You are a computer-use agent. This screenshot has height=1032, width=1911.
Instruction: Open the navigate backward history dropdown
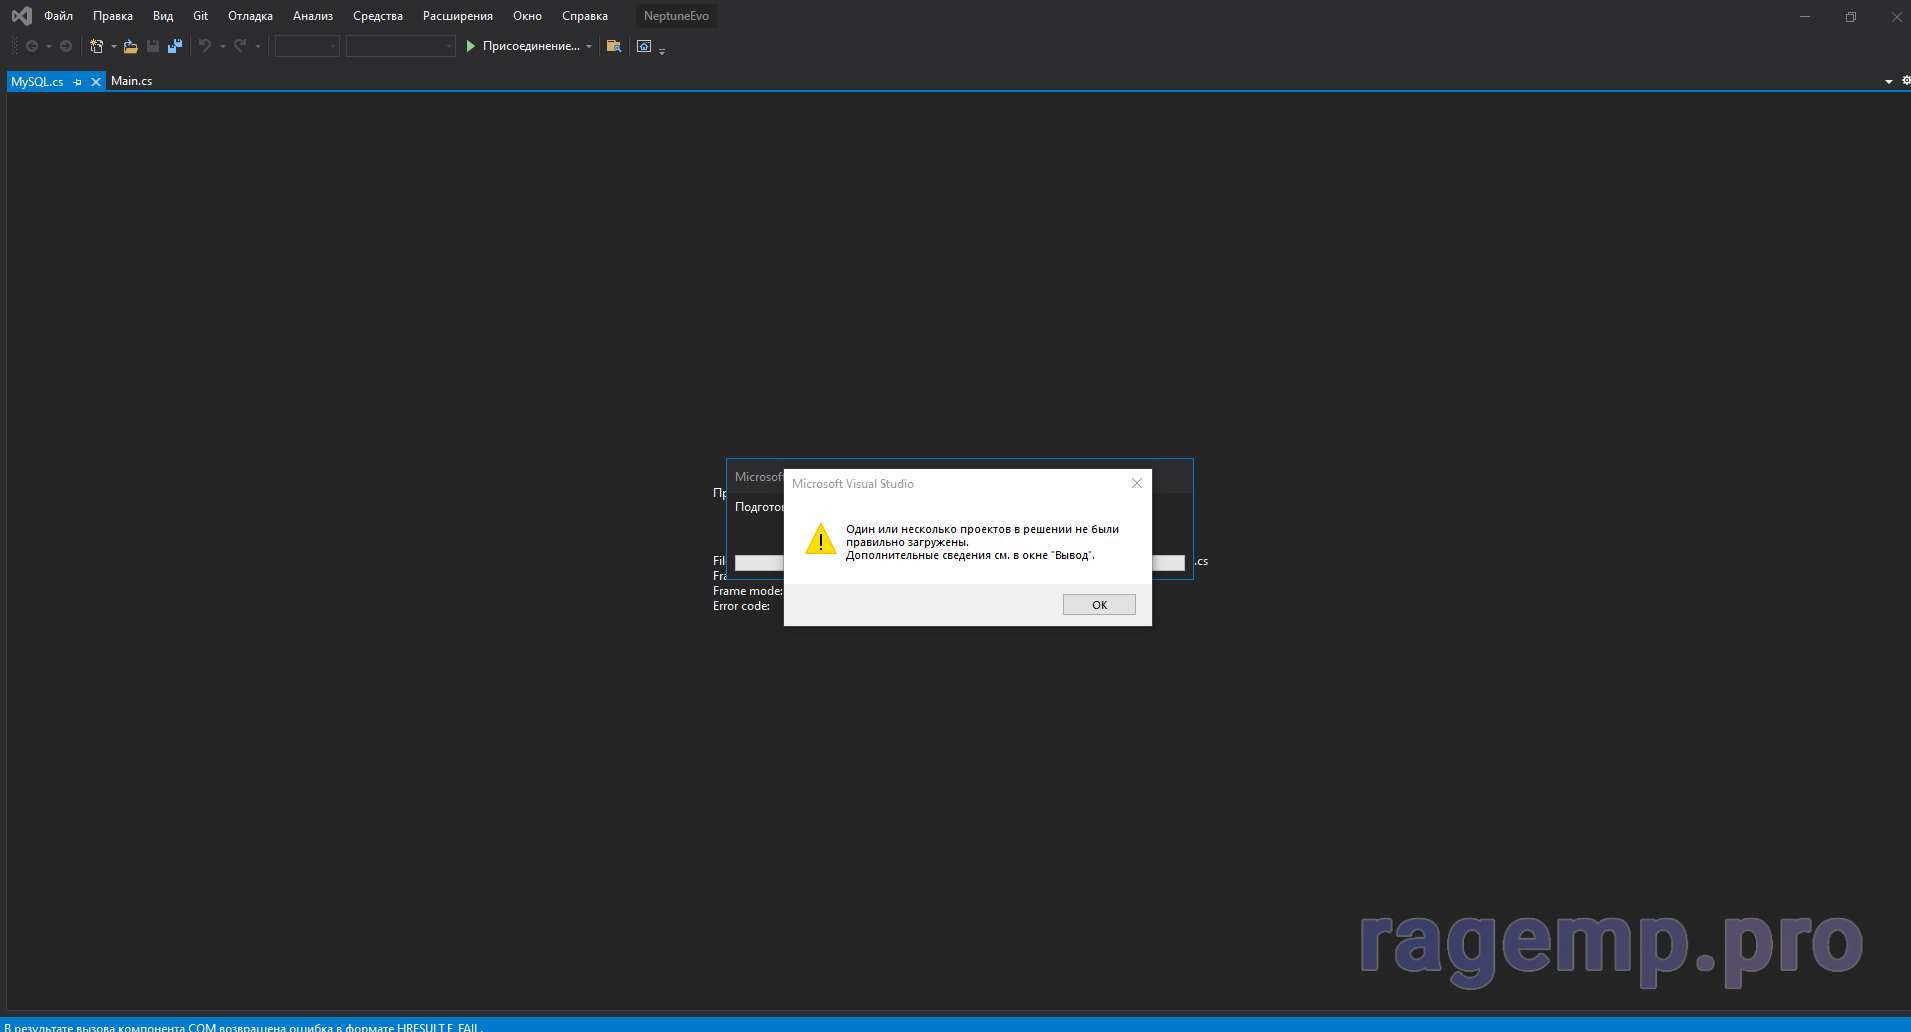pos(48,46)
